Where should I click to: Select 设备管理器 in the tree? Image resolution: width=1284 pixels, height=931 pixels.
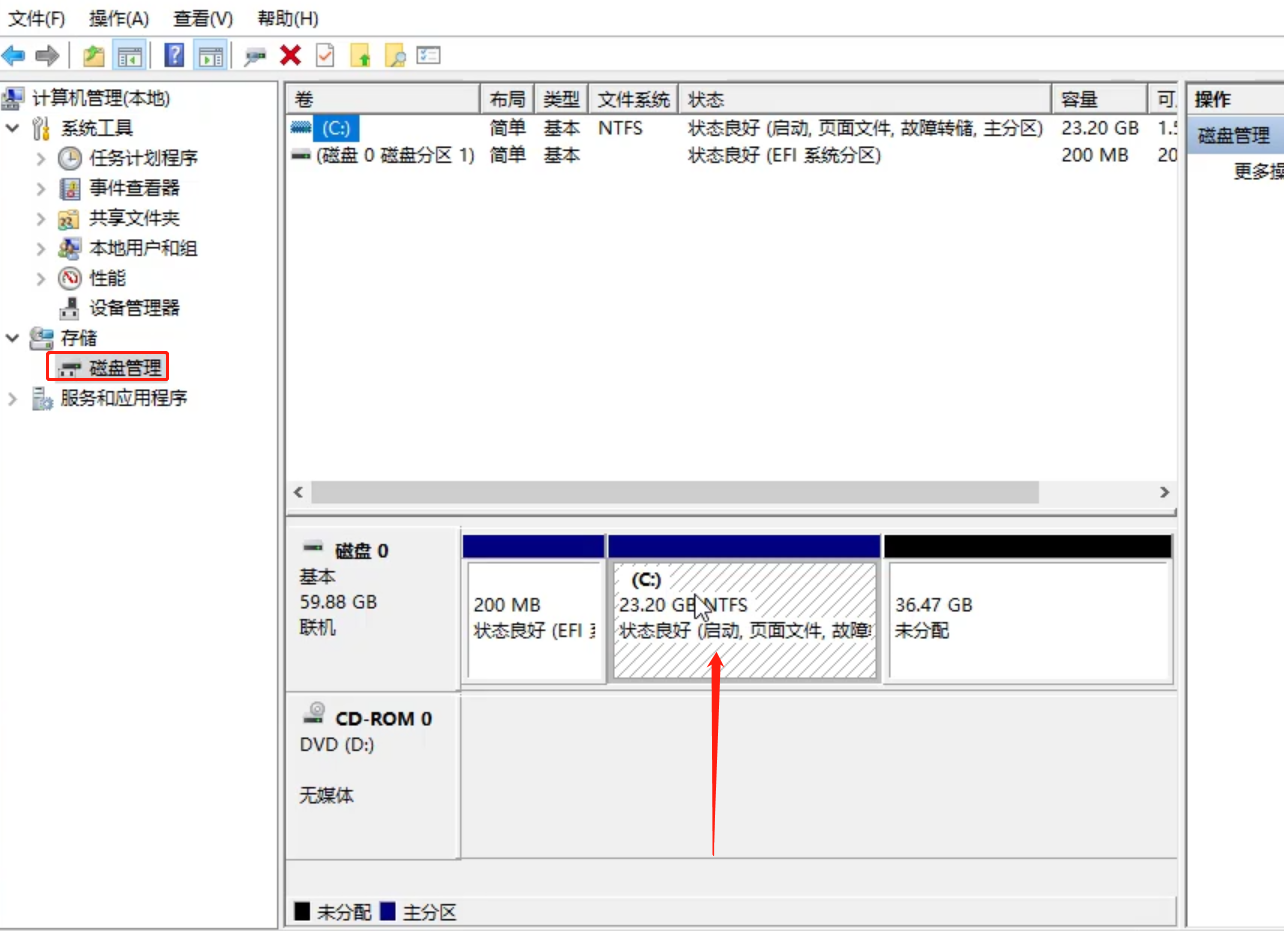[134, 308]
